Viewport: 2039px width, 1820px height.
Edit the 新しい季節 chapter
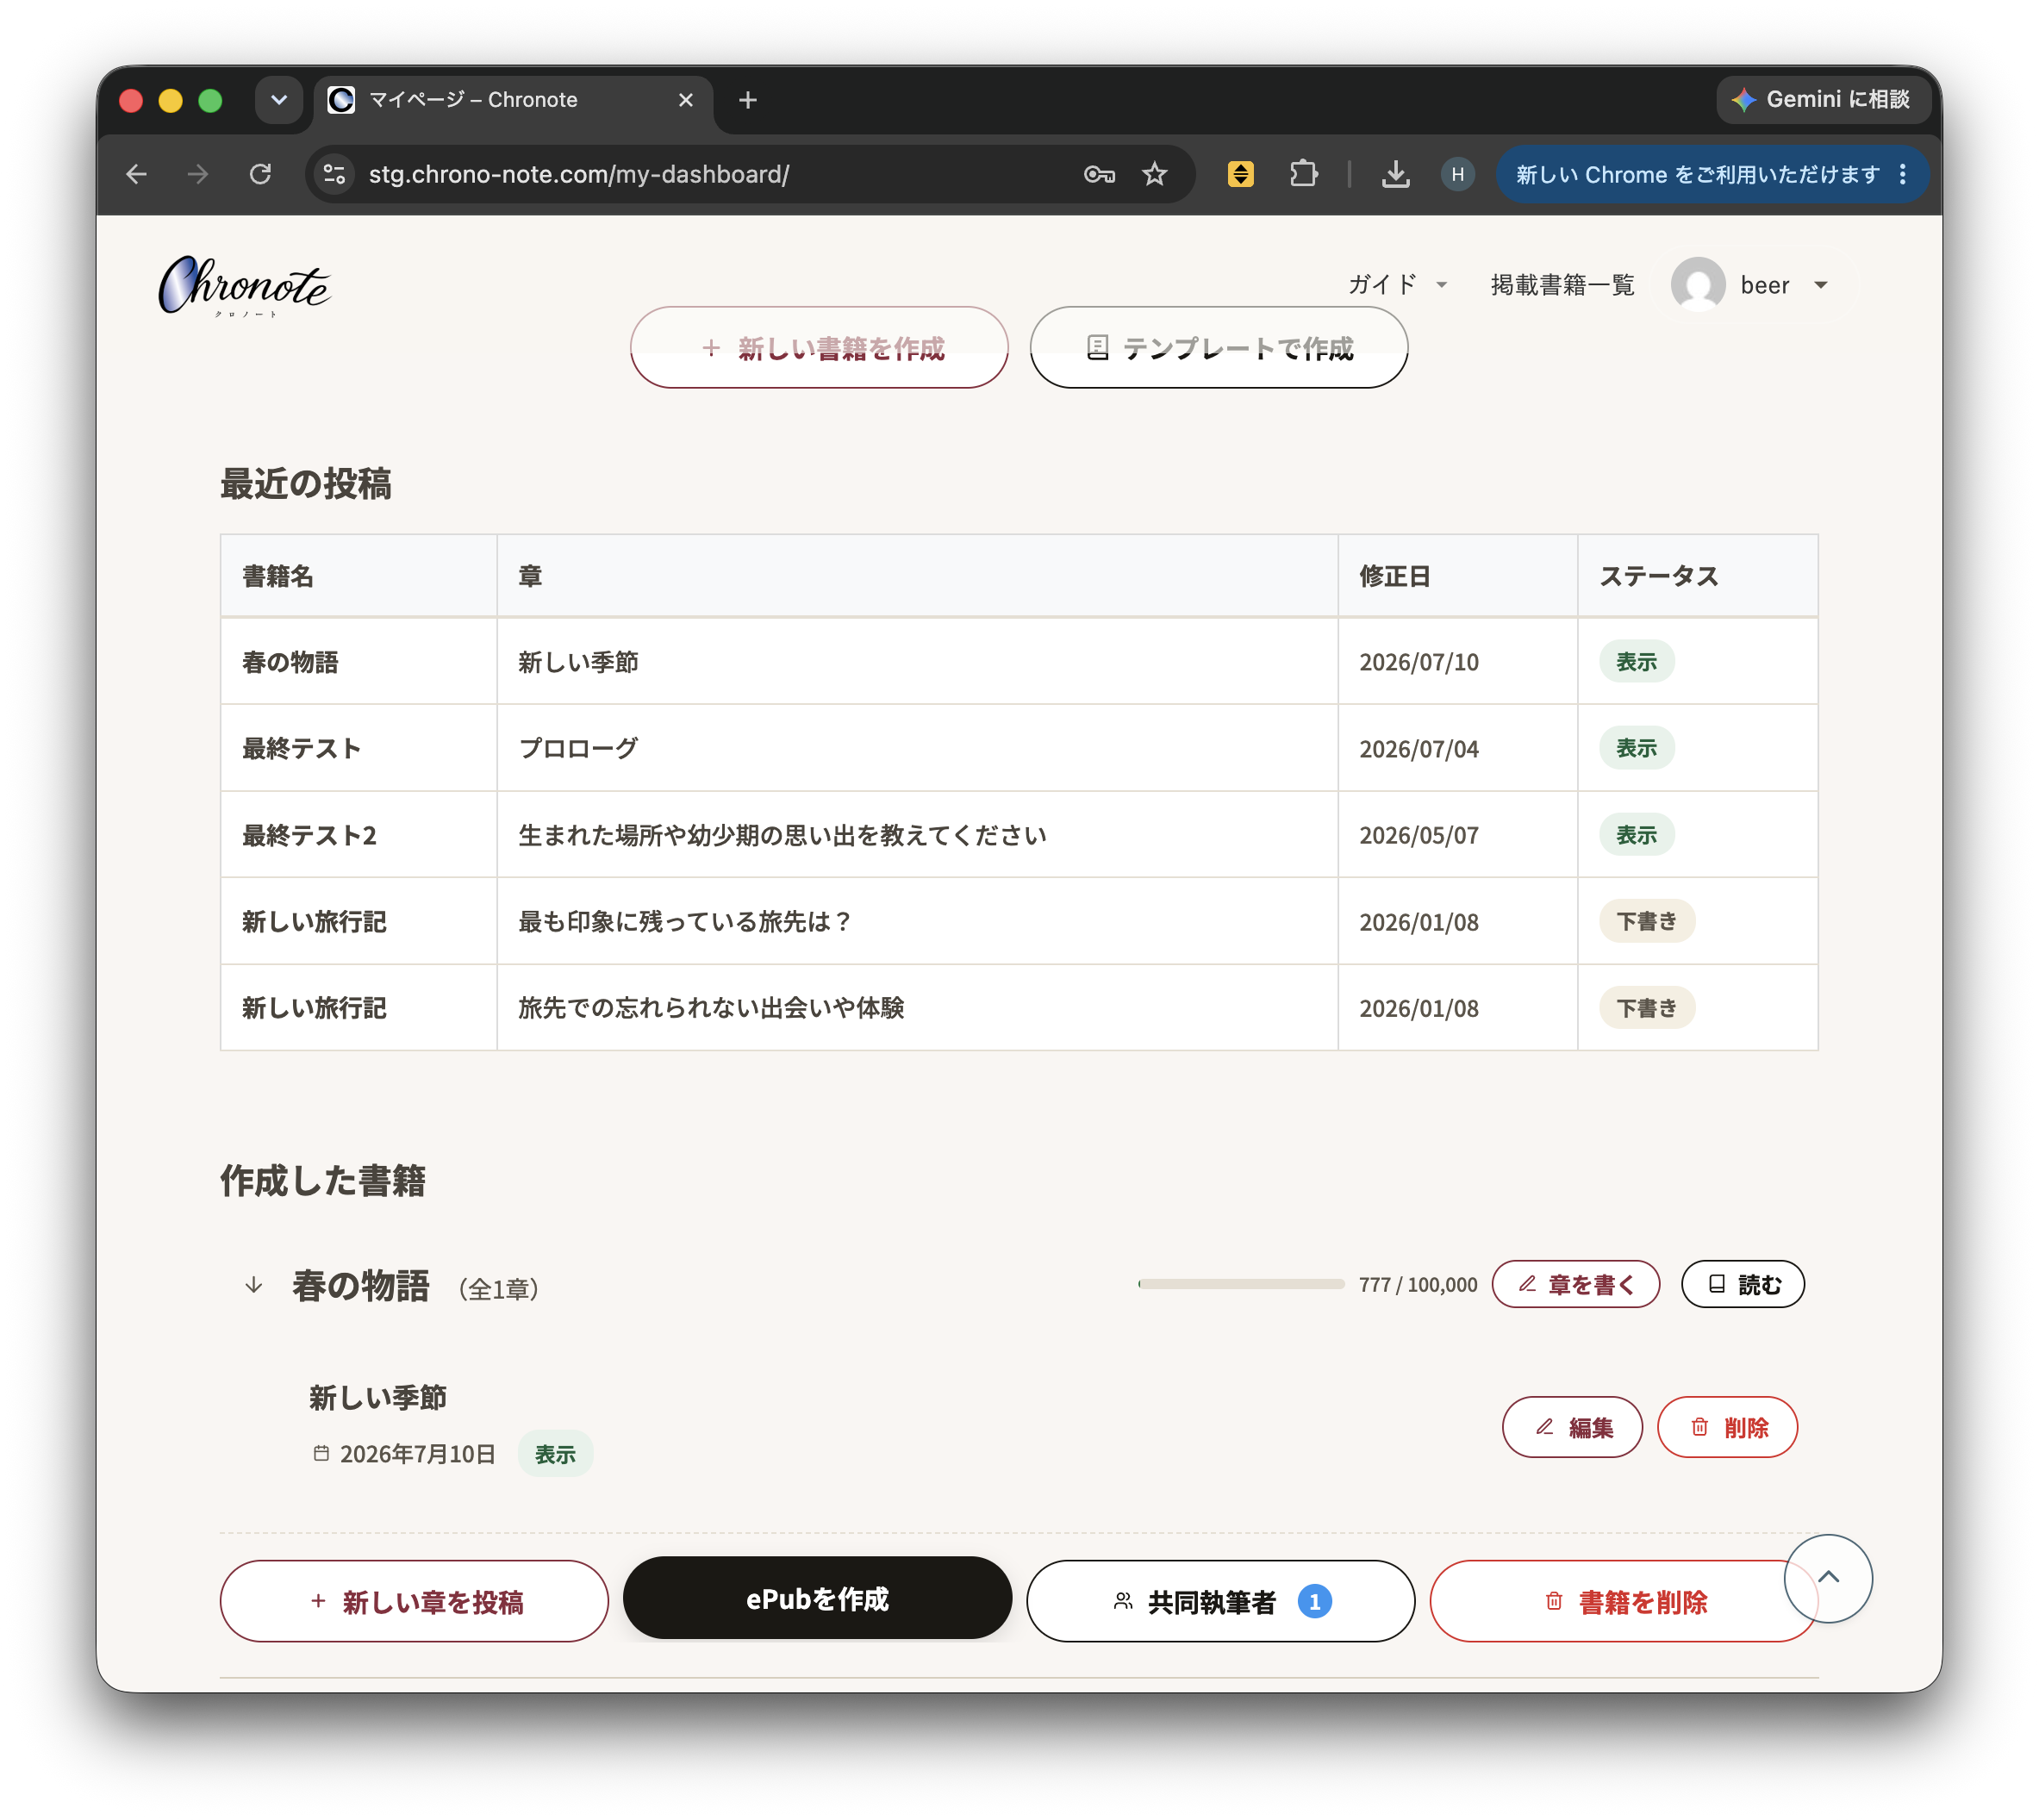tap(1571, 1427)
